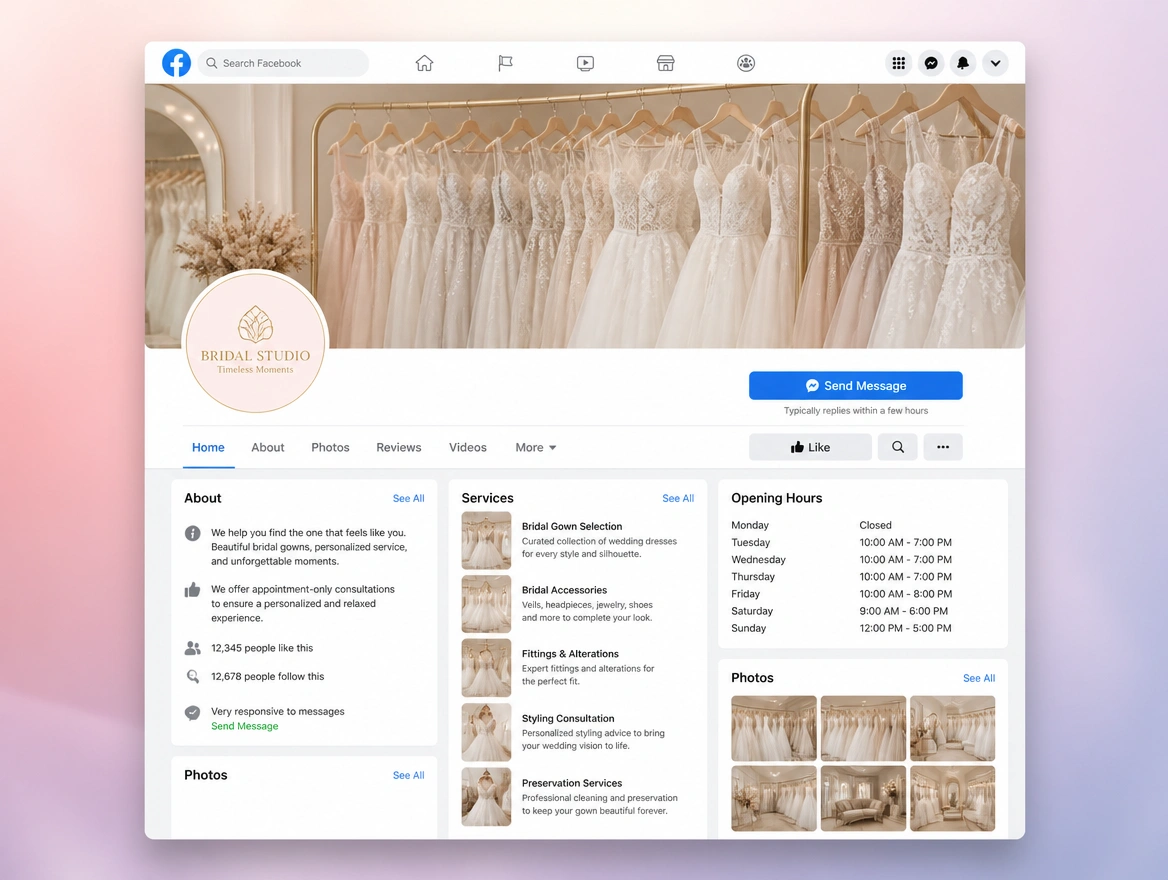This screenshot has height=880, width=1168.
Task: Click '12,678 people follow this' text
Action: pos(267,677)
